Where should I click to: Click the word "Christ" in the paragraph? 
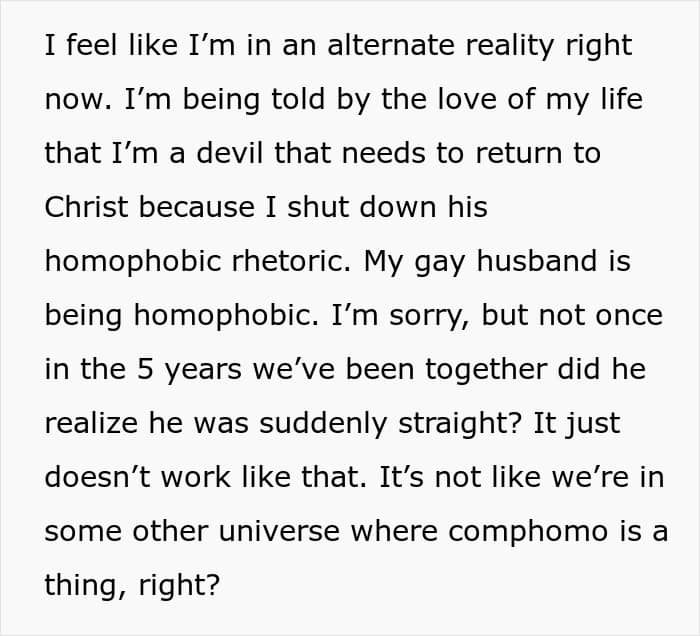point(86,207)
